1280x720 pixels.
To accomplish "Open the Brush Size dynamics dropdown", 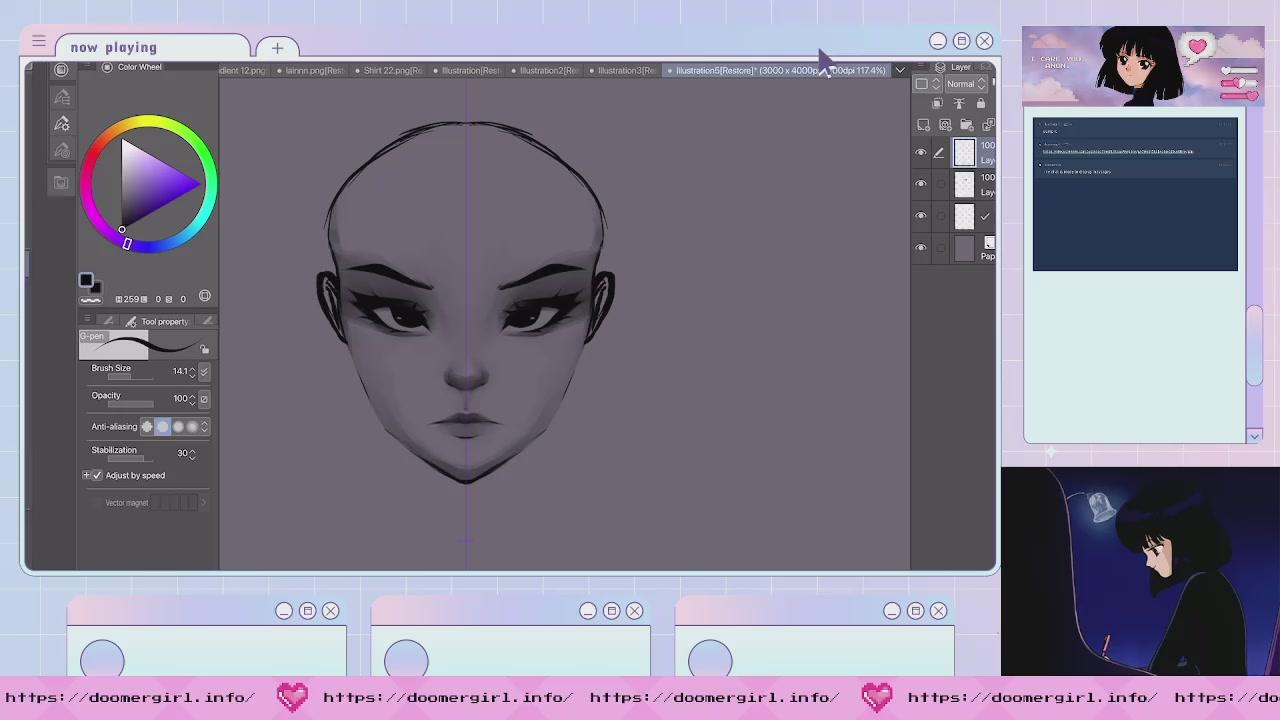I will [204, 371].
